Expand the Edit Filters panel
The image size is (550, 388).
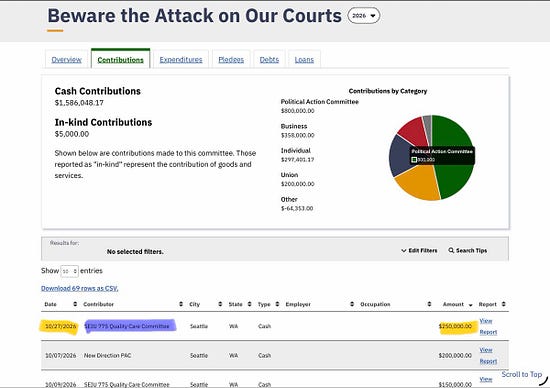419,250
